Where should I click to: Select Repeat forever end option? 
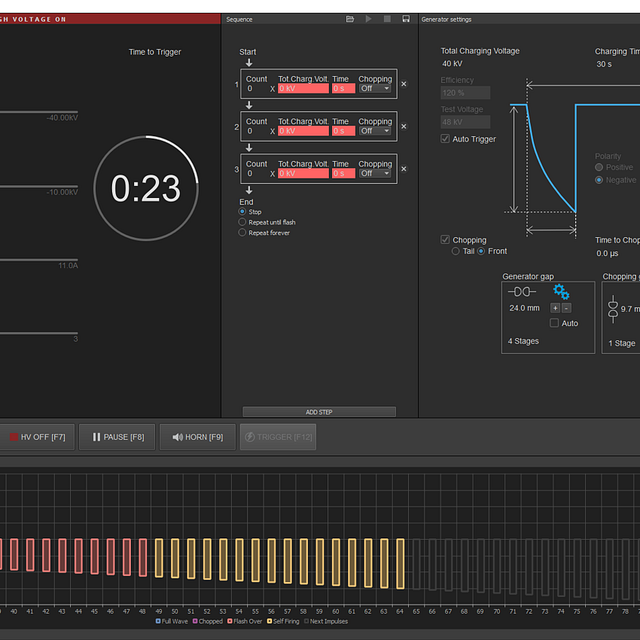pos(242,232)
